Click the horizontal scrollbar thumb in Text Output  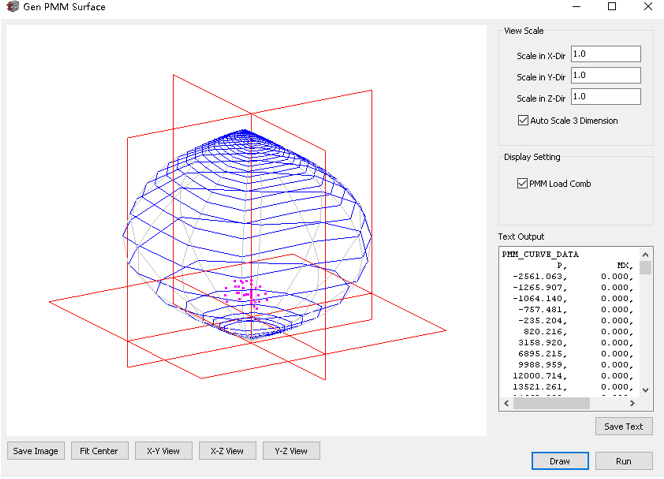(x=551, y=403)
